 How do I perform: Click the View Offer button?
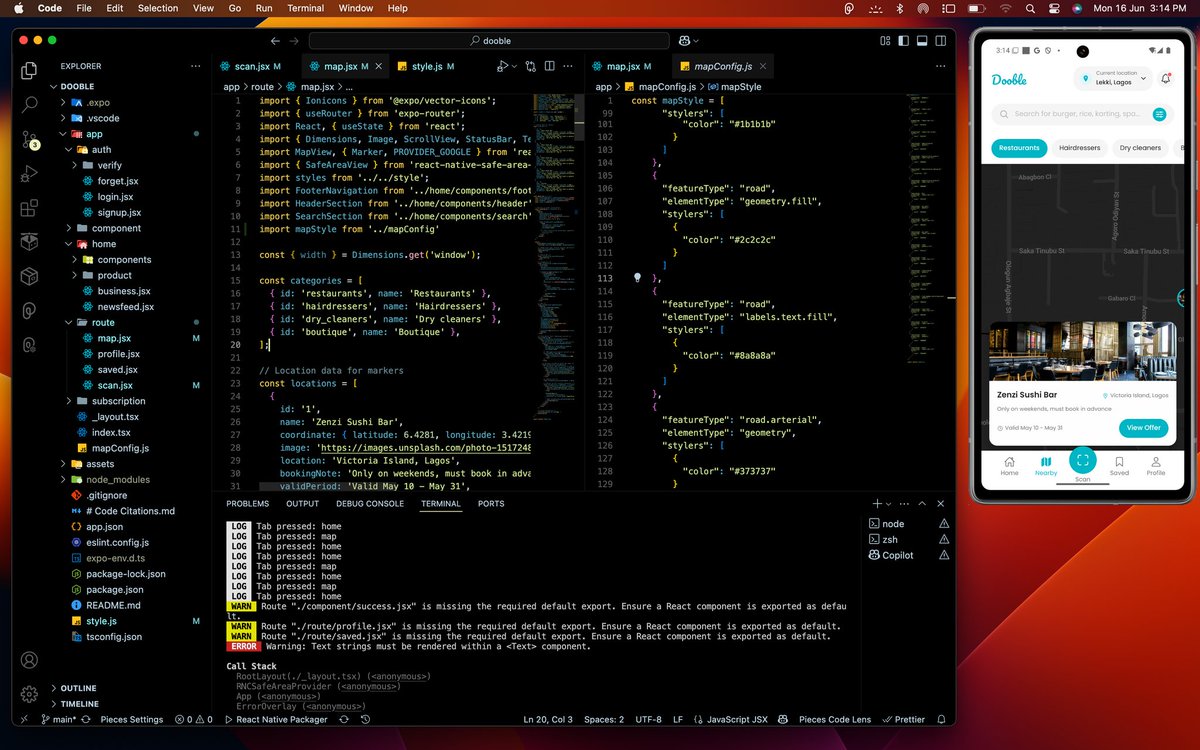point(1143,428)
